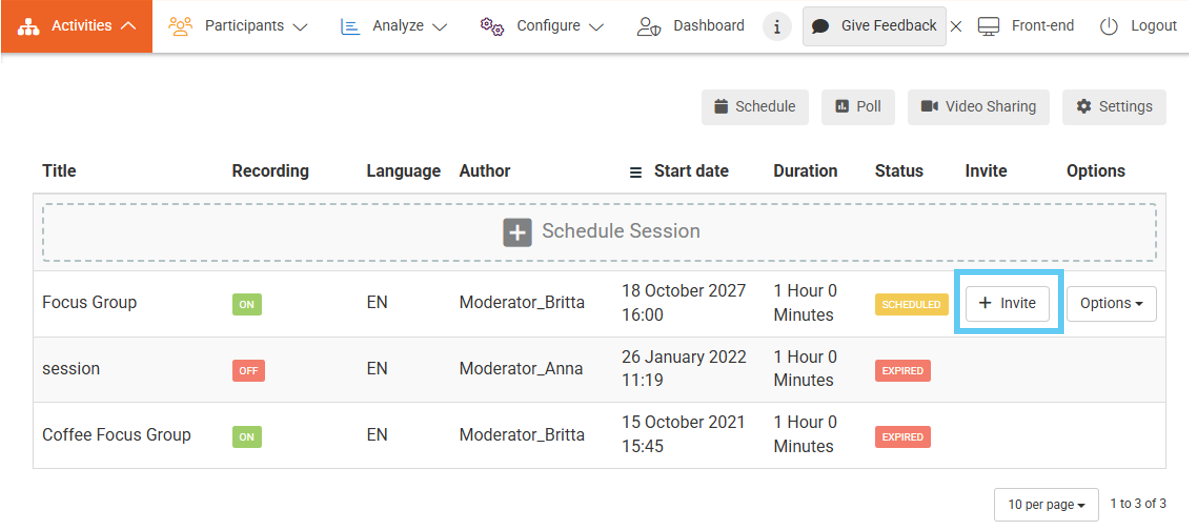Expand the Options dropdown for Focus Group
Viewport: 1189px width, 532px height.
[x=1111, y=304]
